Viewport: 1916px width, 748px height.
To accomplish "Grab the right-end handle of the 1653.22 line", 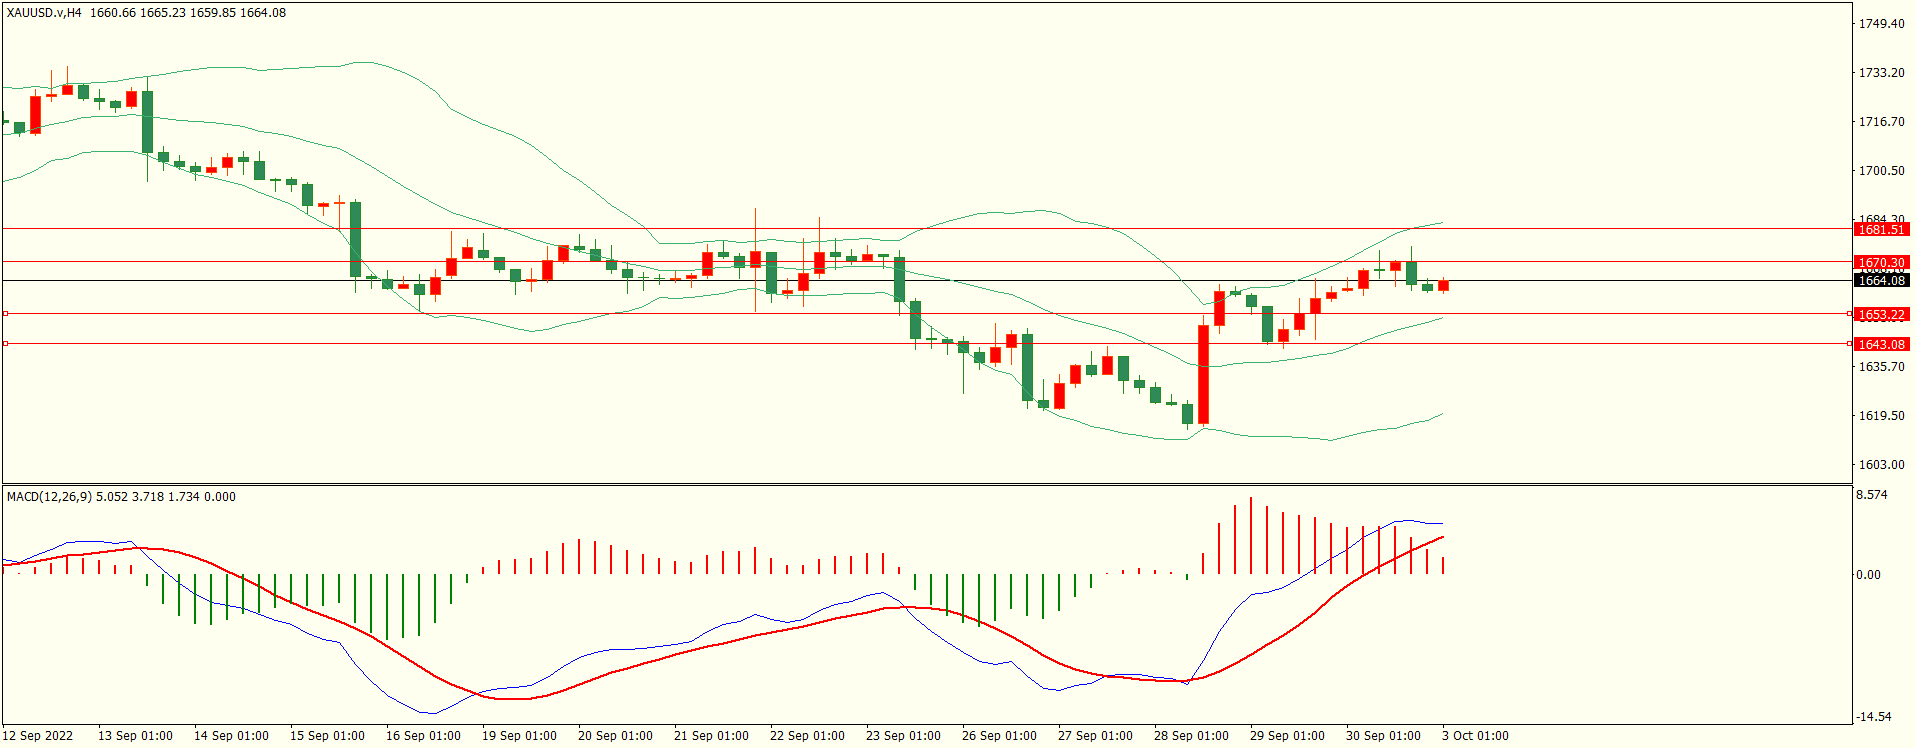I will [x=1849, y=314].
